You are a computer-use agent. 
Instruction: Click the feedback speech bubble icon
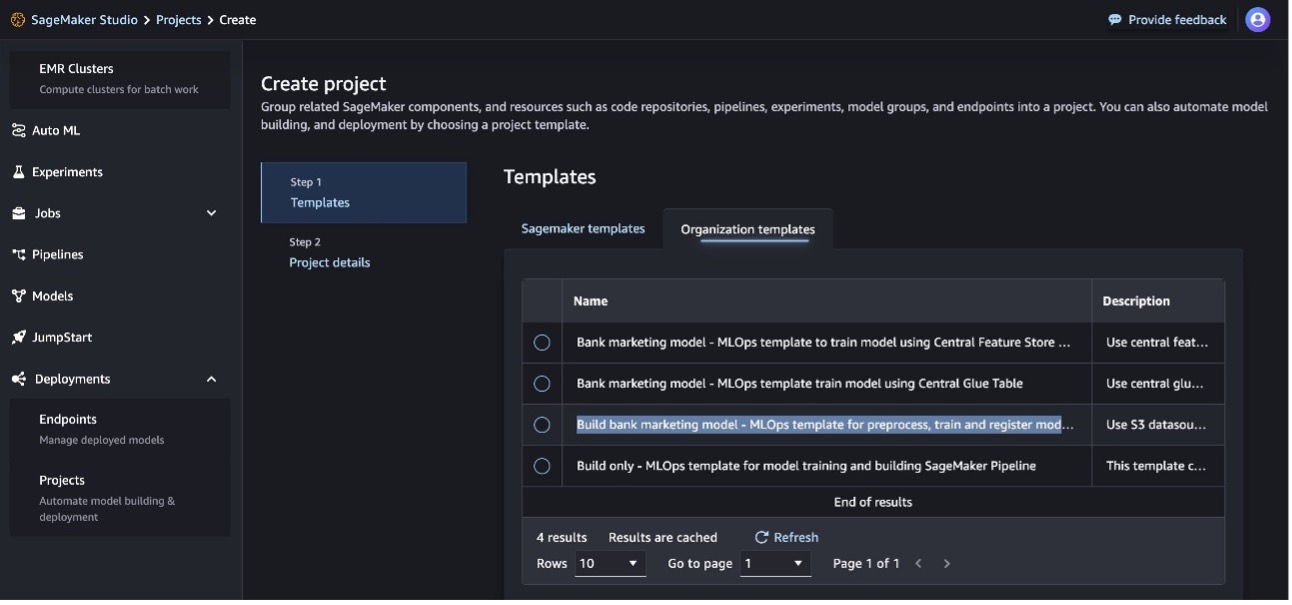point(1115,20)
